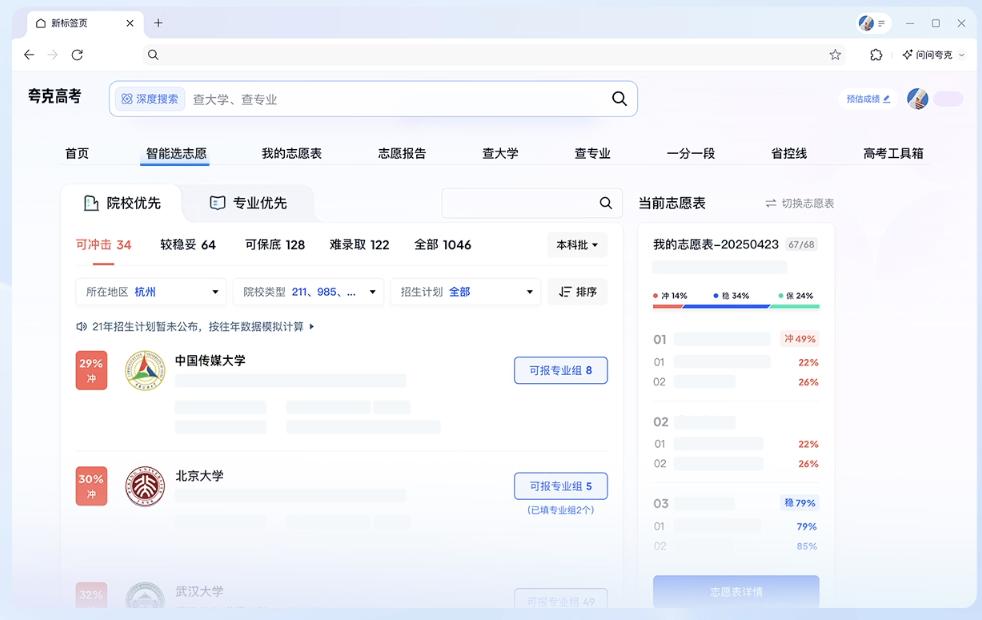
Task: Toggle 切换志愿表 to swap wishlists
Action: click(805, 203)
